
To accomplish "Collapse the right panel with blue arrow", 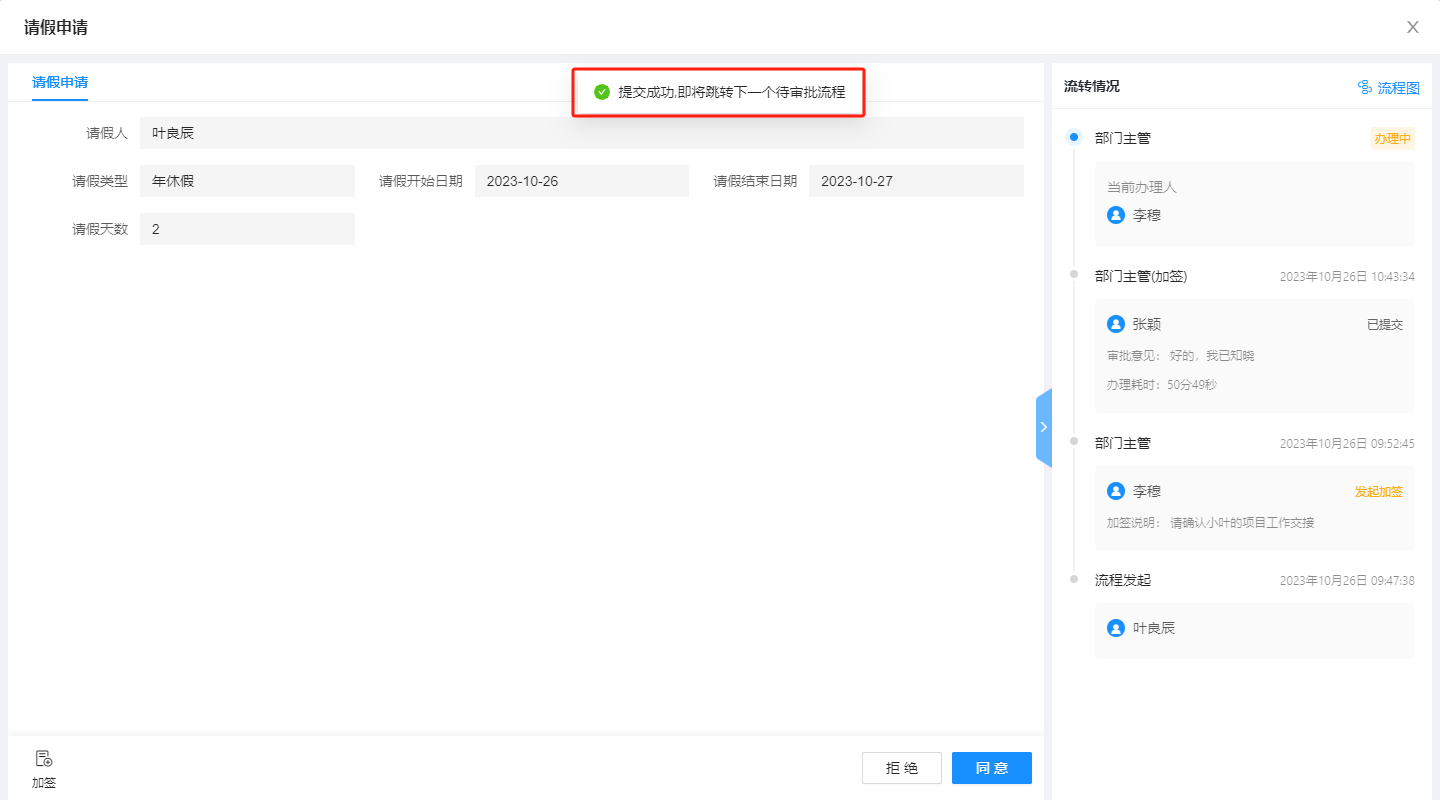I will pos(1043,427).
